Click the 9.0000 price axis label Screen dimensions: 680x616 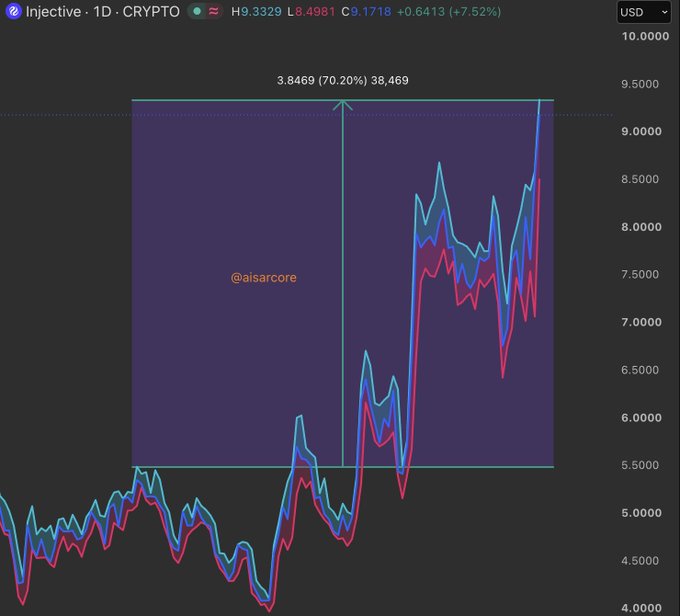coord(641,131)
